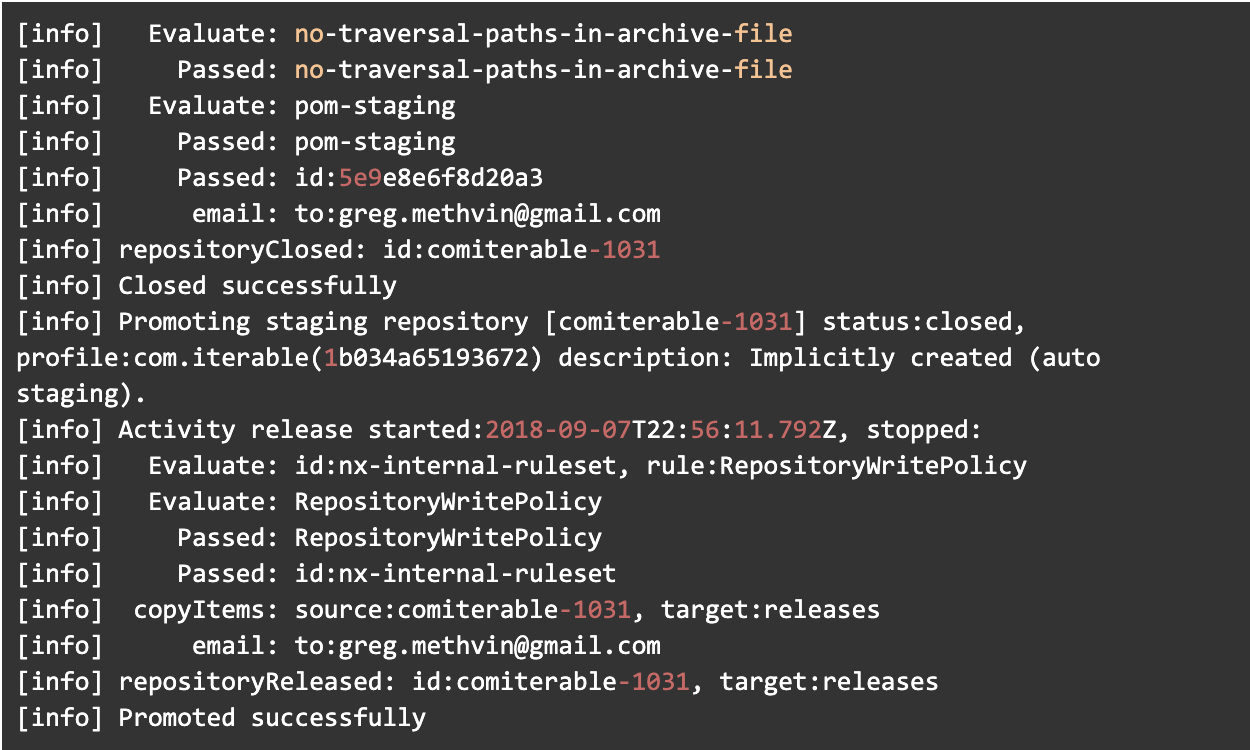Click "target:releases" on the repositoryReleased line
This screenshot has height=750, width=1250.
click(x=830, y=682)
